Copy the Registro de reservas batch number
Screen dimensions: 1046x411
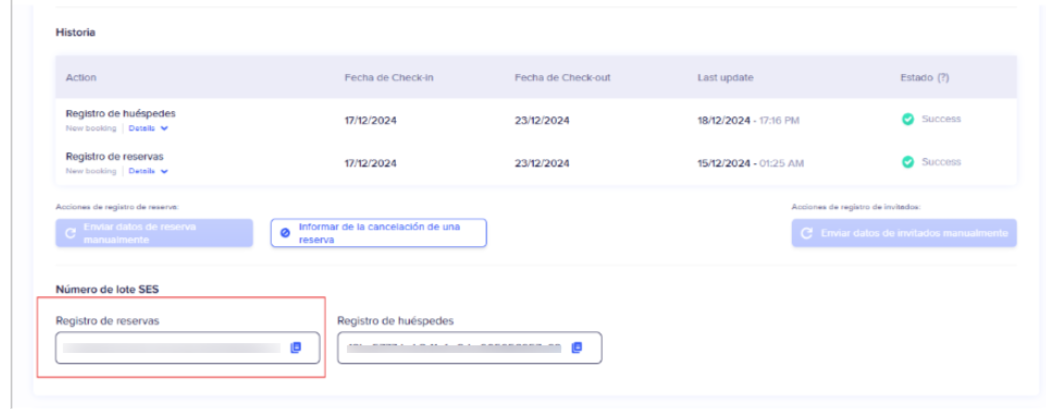tap(296, 348)
